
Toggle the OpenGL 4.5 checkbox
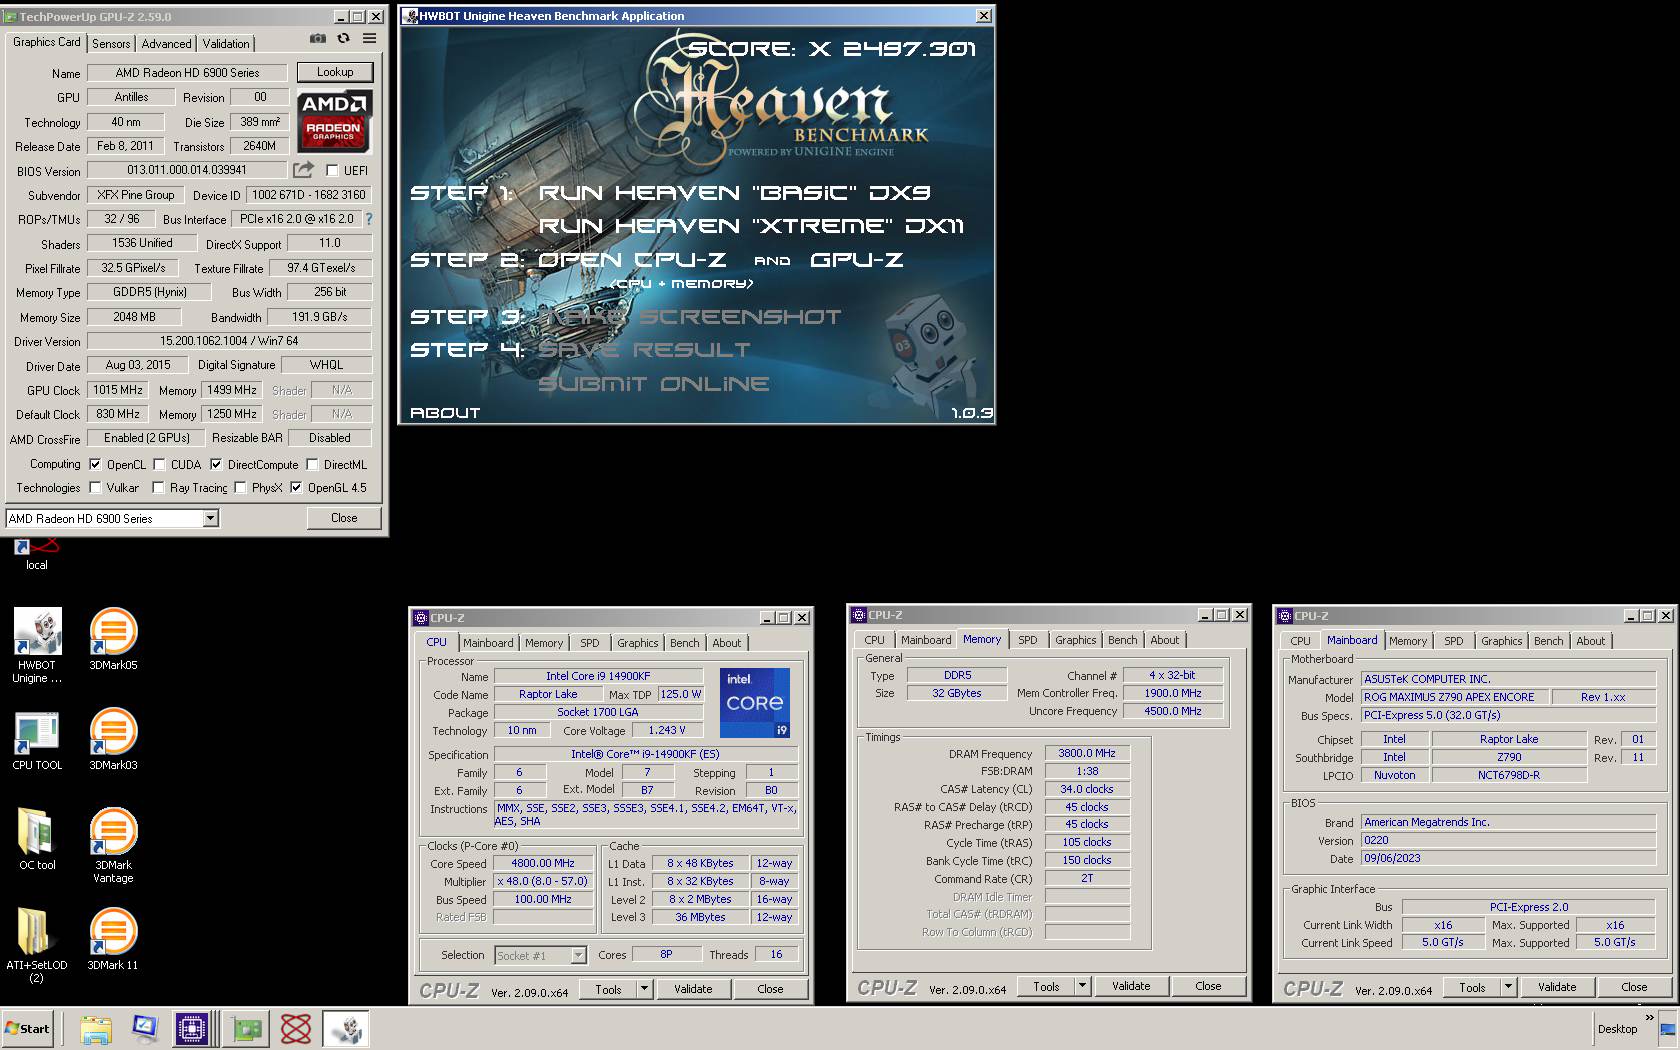pyautogui.click(x=296, y=487)
